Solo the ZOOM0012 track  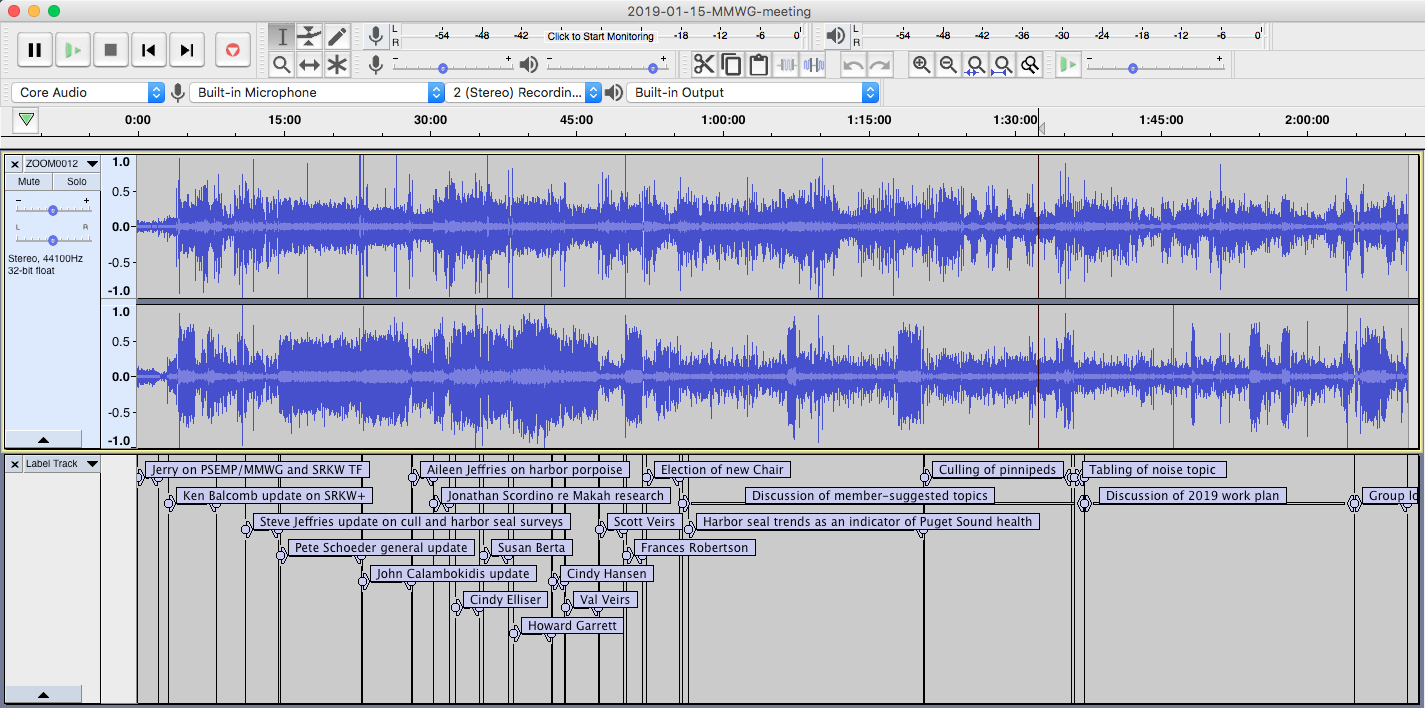pos(76,182)
